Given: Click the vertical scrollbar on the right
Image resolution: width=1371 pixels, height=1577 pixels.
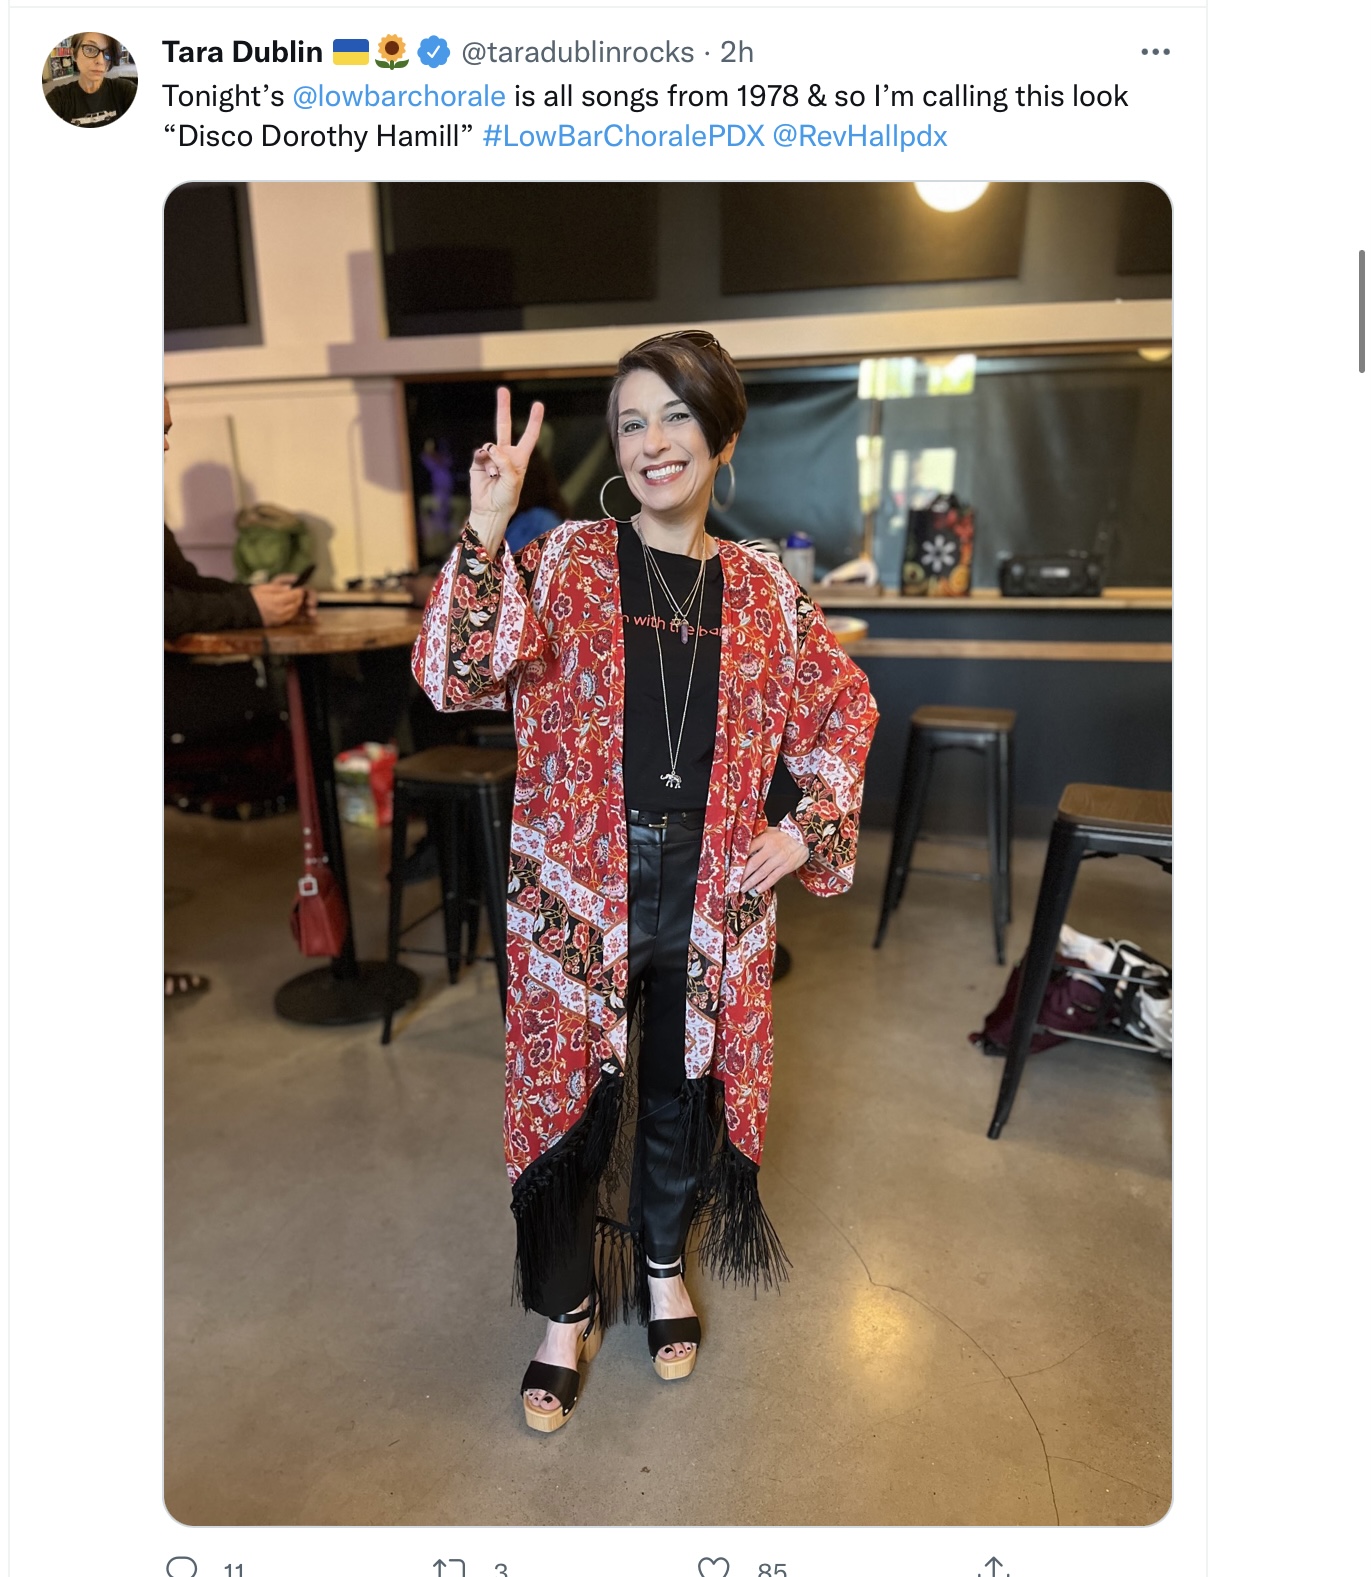Looking at the screenshot, I should (x=1361, y=312).
